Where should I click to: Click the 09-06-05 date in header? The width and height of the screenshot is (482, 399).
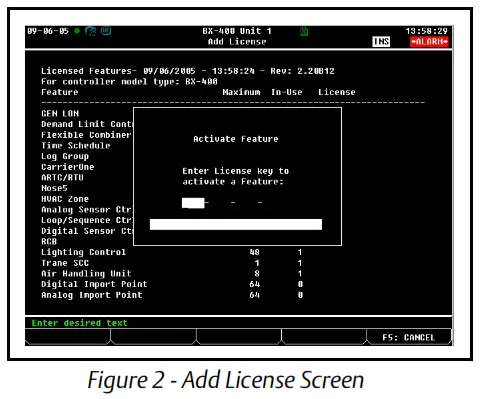48,31
